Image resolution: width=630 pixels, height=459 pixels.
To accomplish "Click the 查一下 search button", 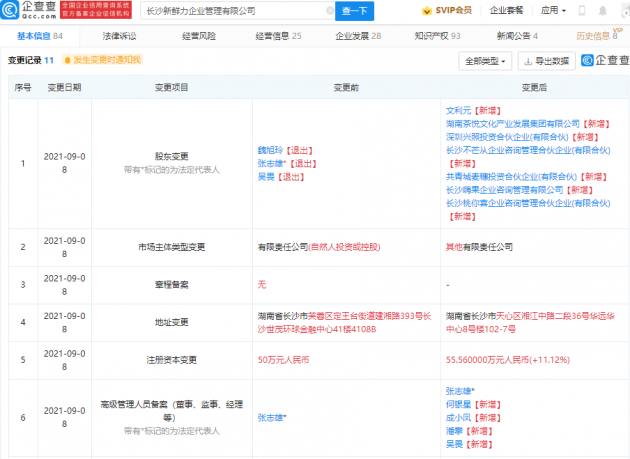I will point(354,11).
